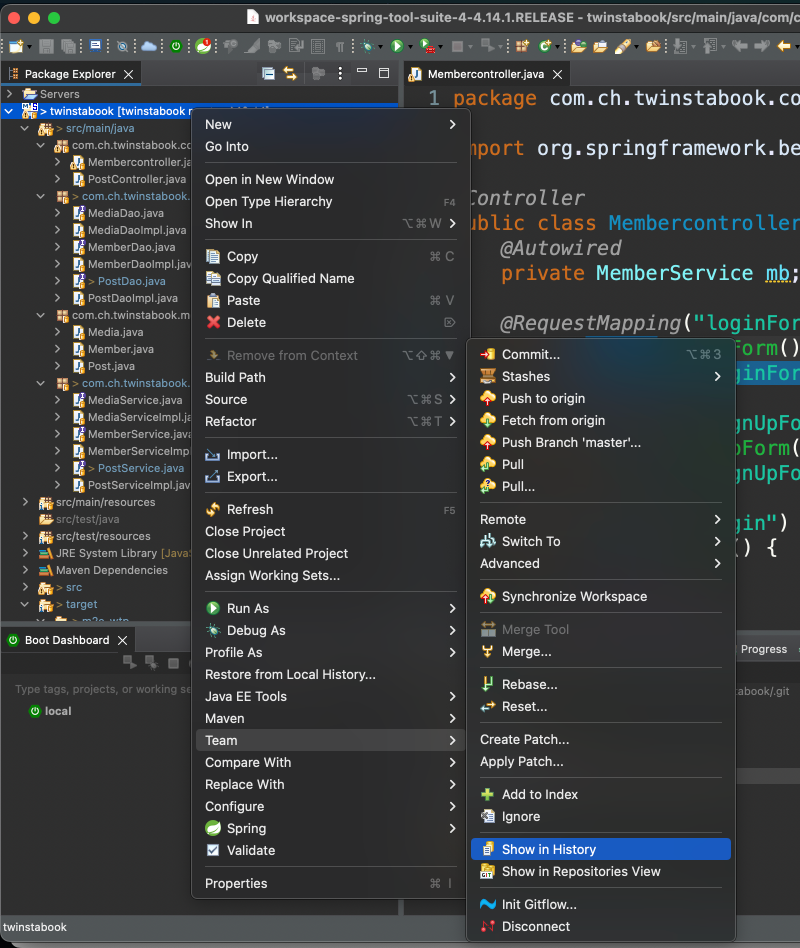Click the cloud icon in the toolbar

(149, 46)
